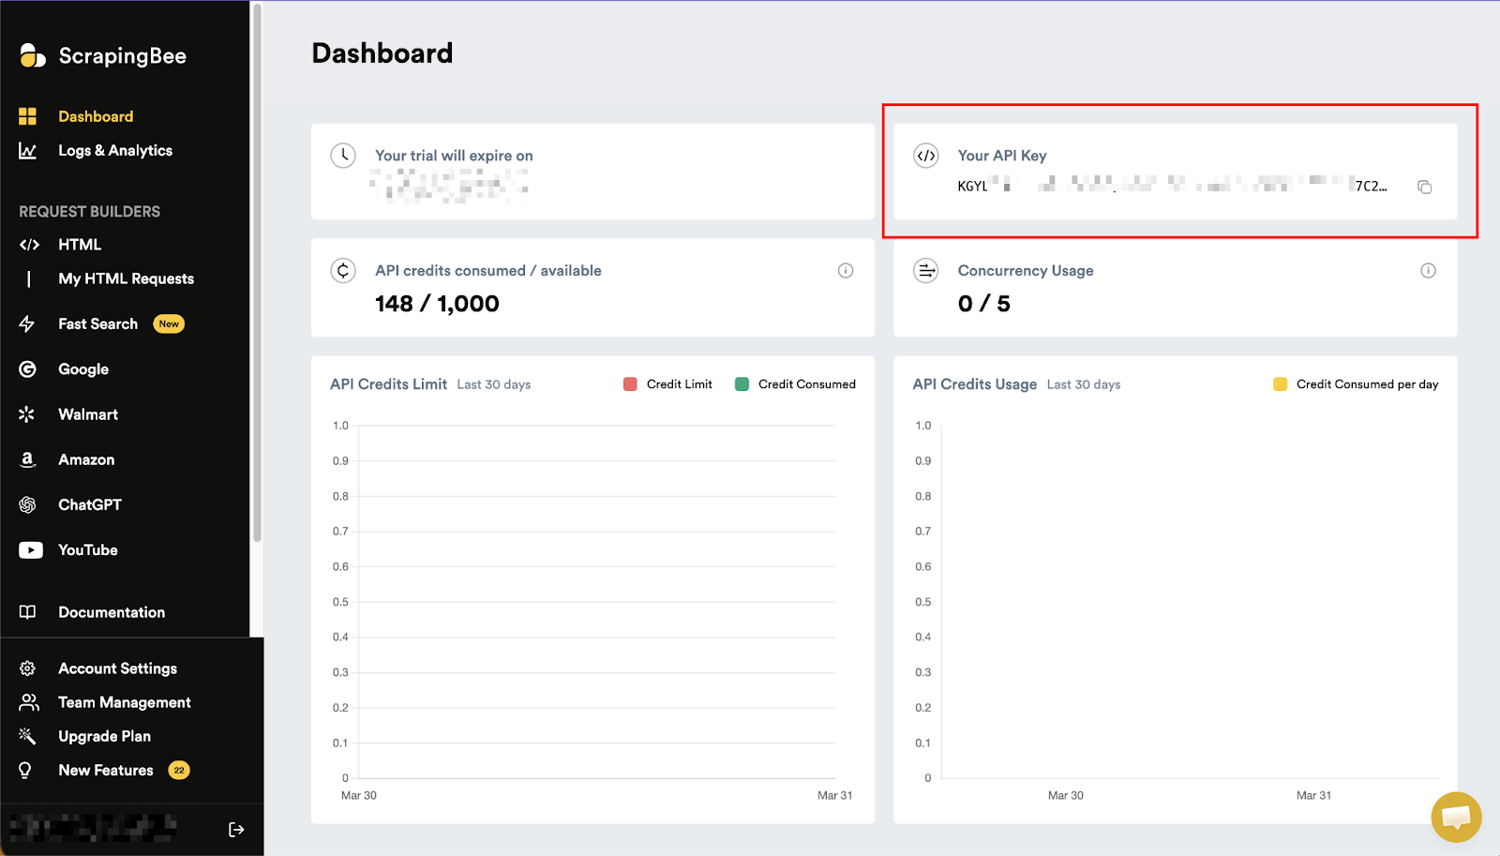Open Account Settings
The image size is (1500, 856).
pos(117,668)
